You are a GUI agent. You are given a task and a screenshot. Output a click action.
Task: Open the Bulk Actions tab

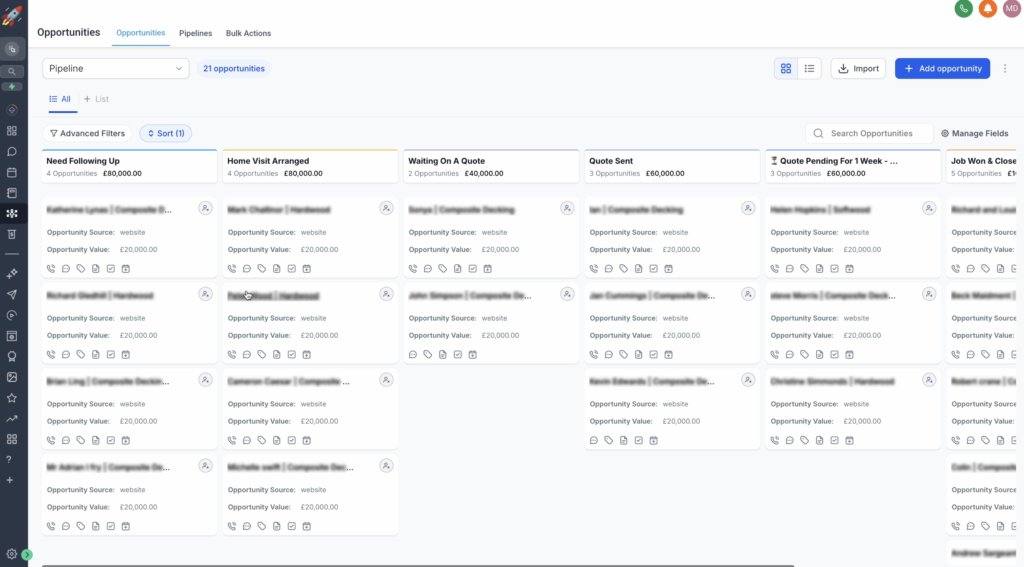[248, 33]
